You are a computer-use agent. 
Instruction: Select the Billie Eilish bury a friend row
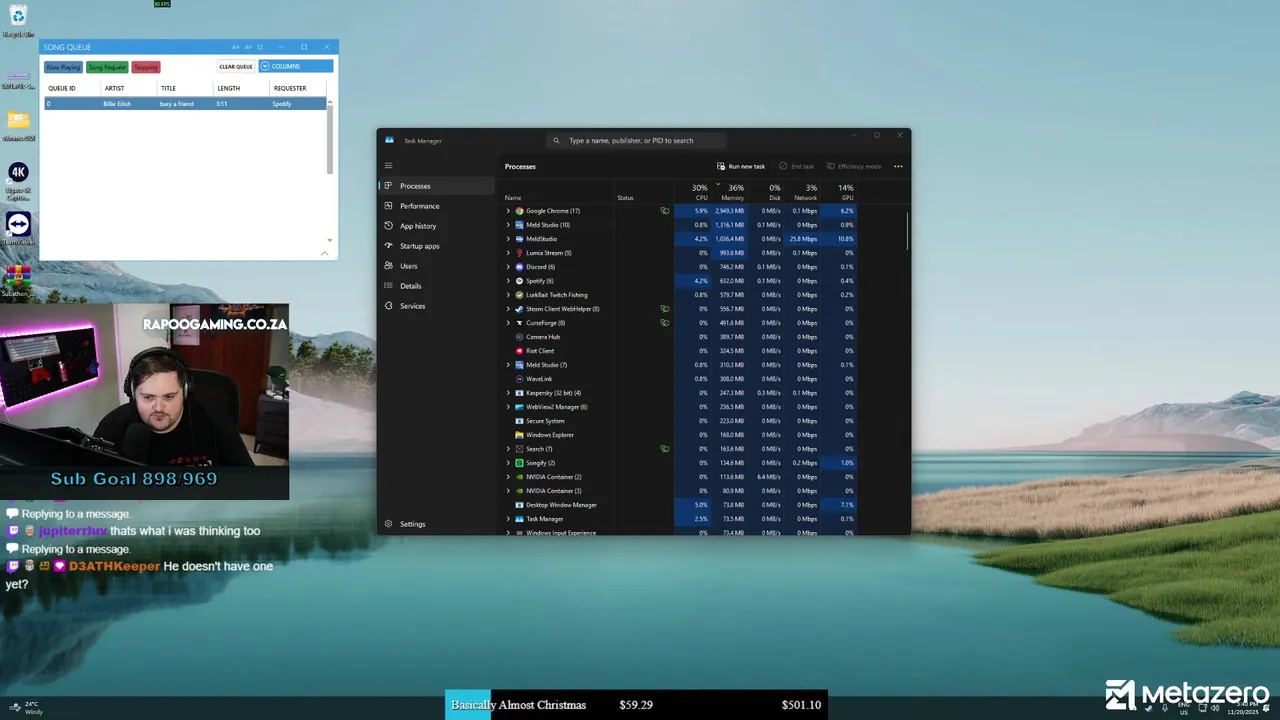pos(185,104)
